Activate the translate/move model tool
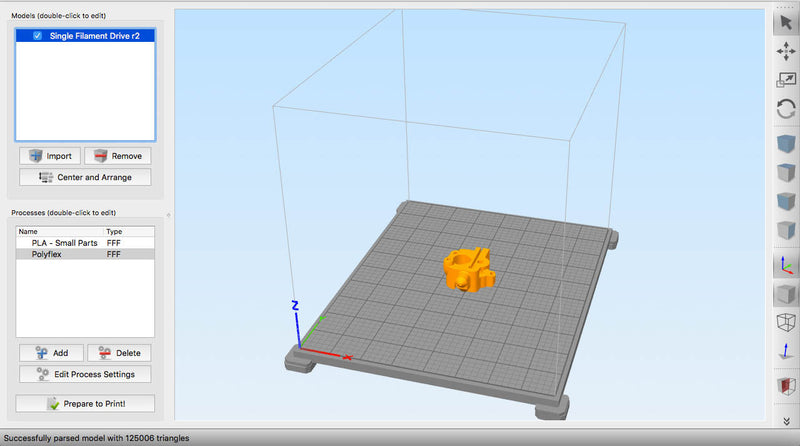The height and width of the screenshot is (446, 800). pos(786,52)
